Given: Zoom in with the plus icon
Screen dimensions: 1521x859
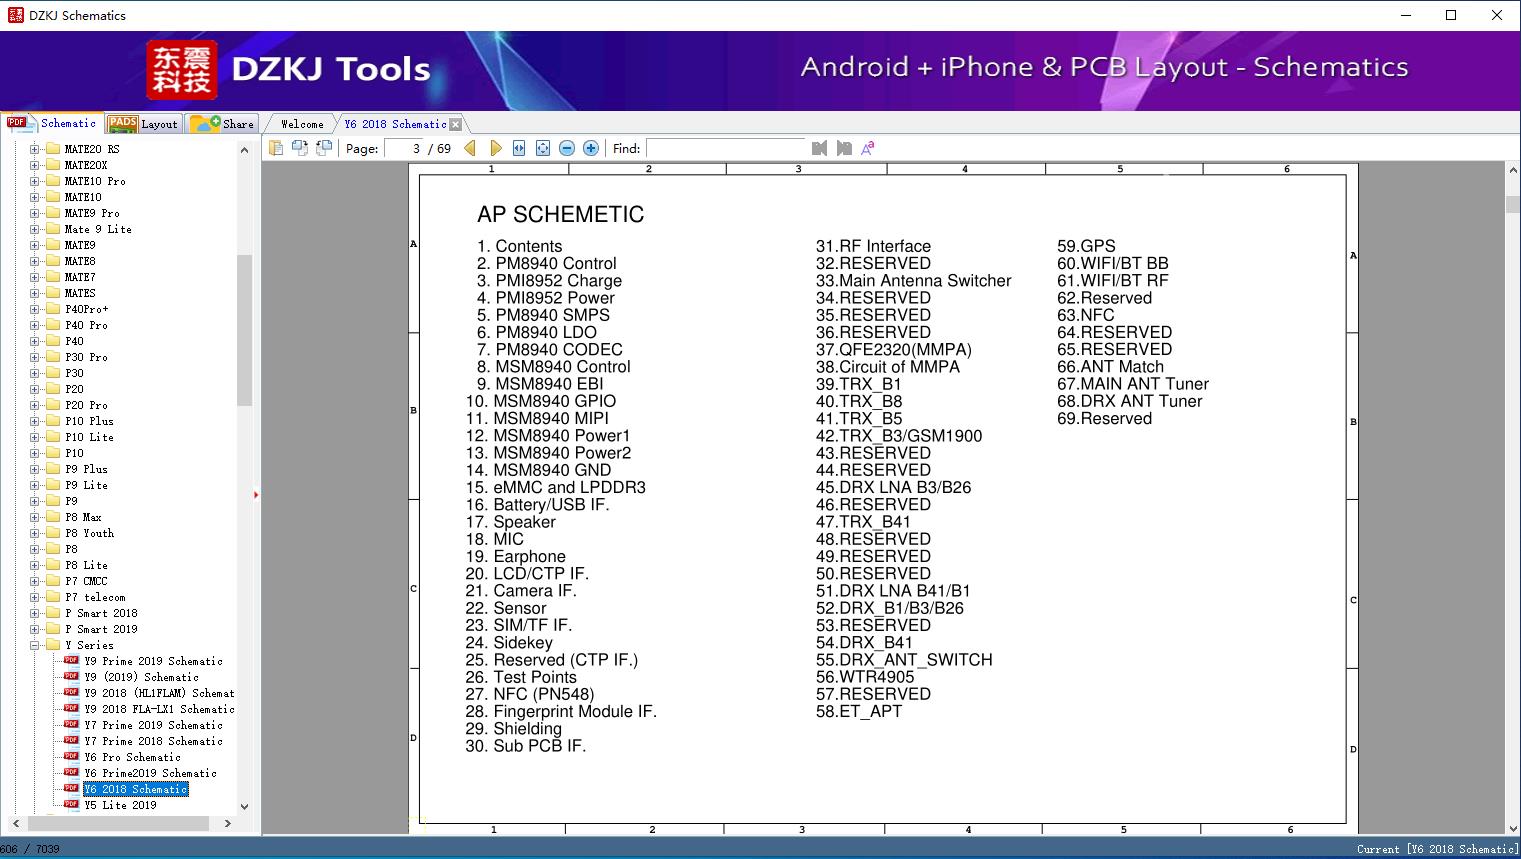Looking at the screenshot, I should click(x=591, y=148).
